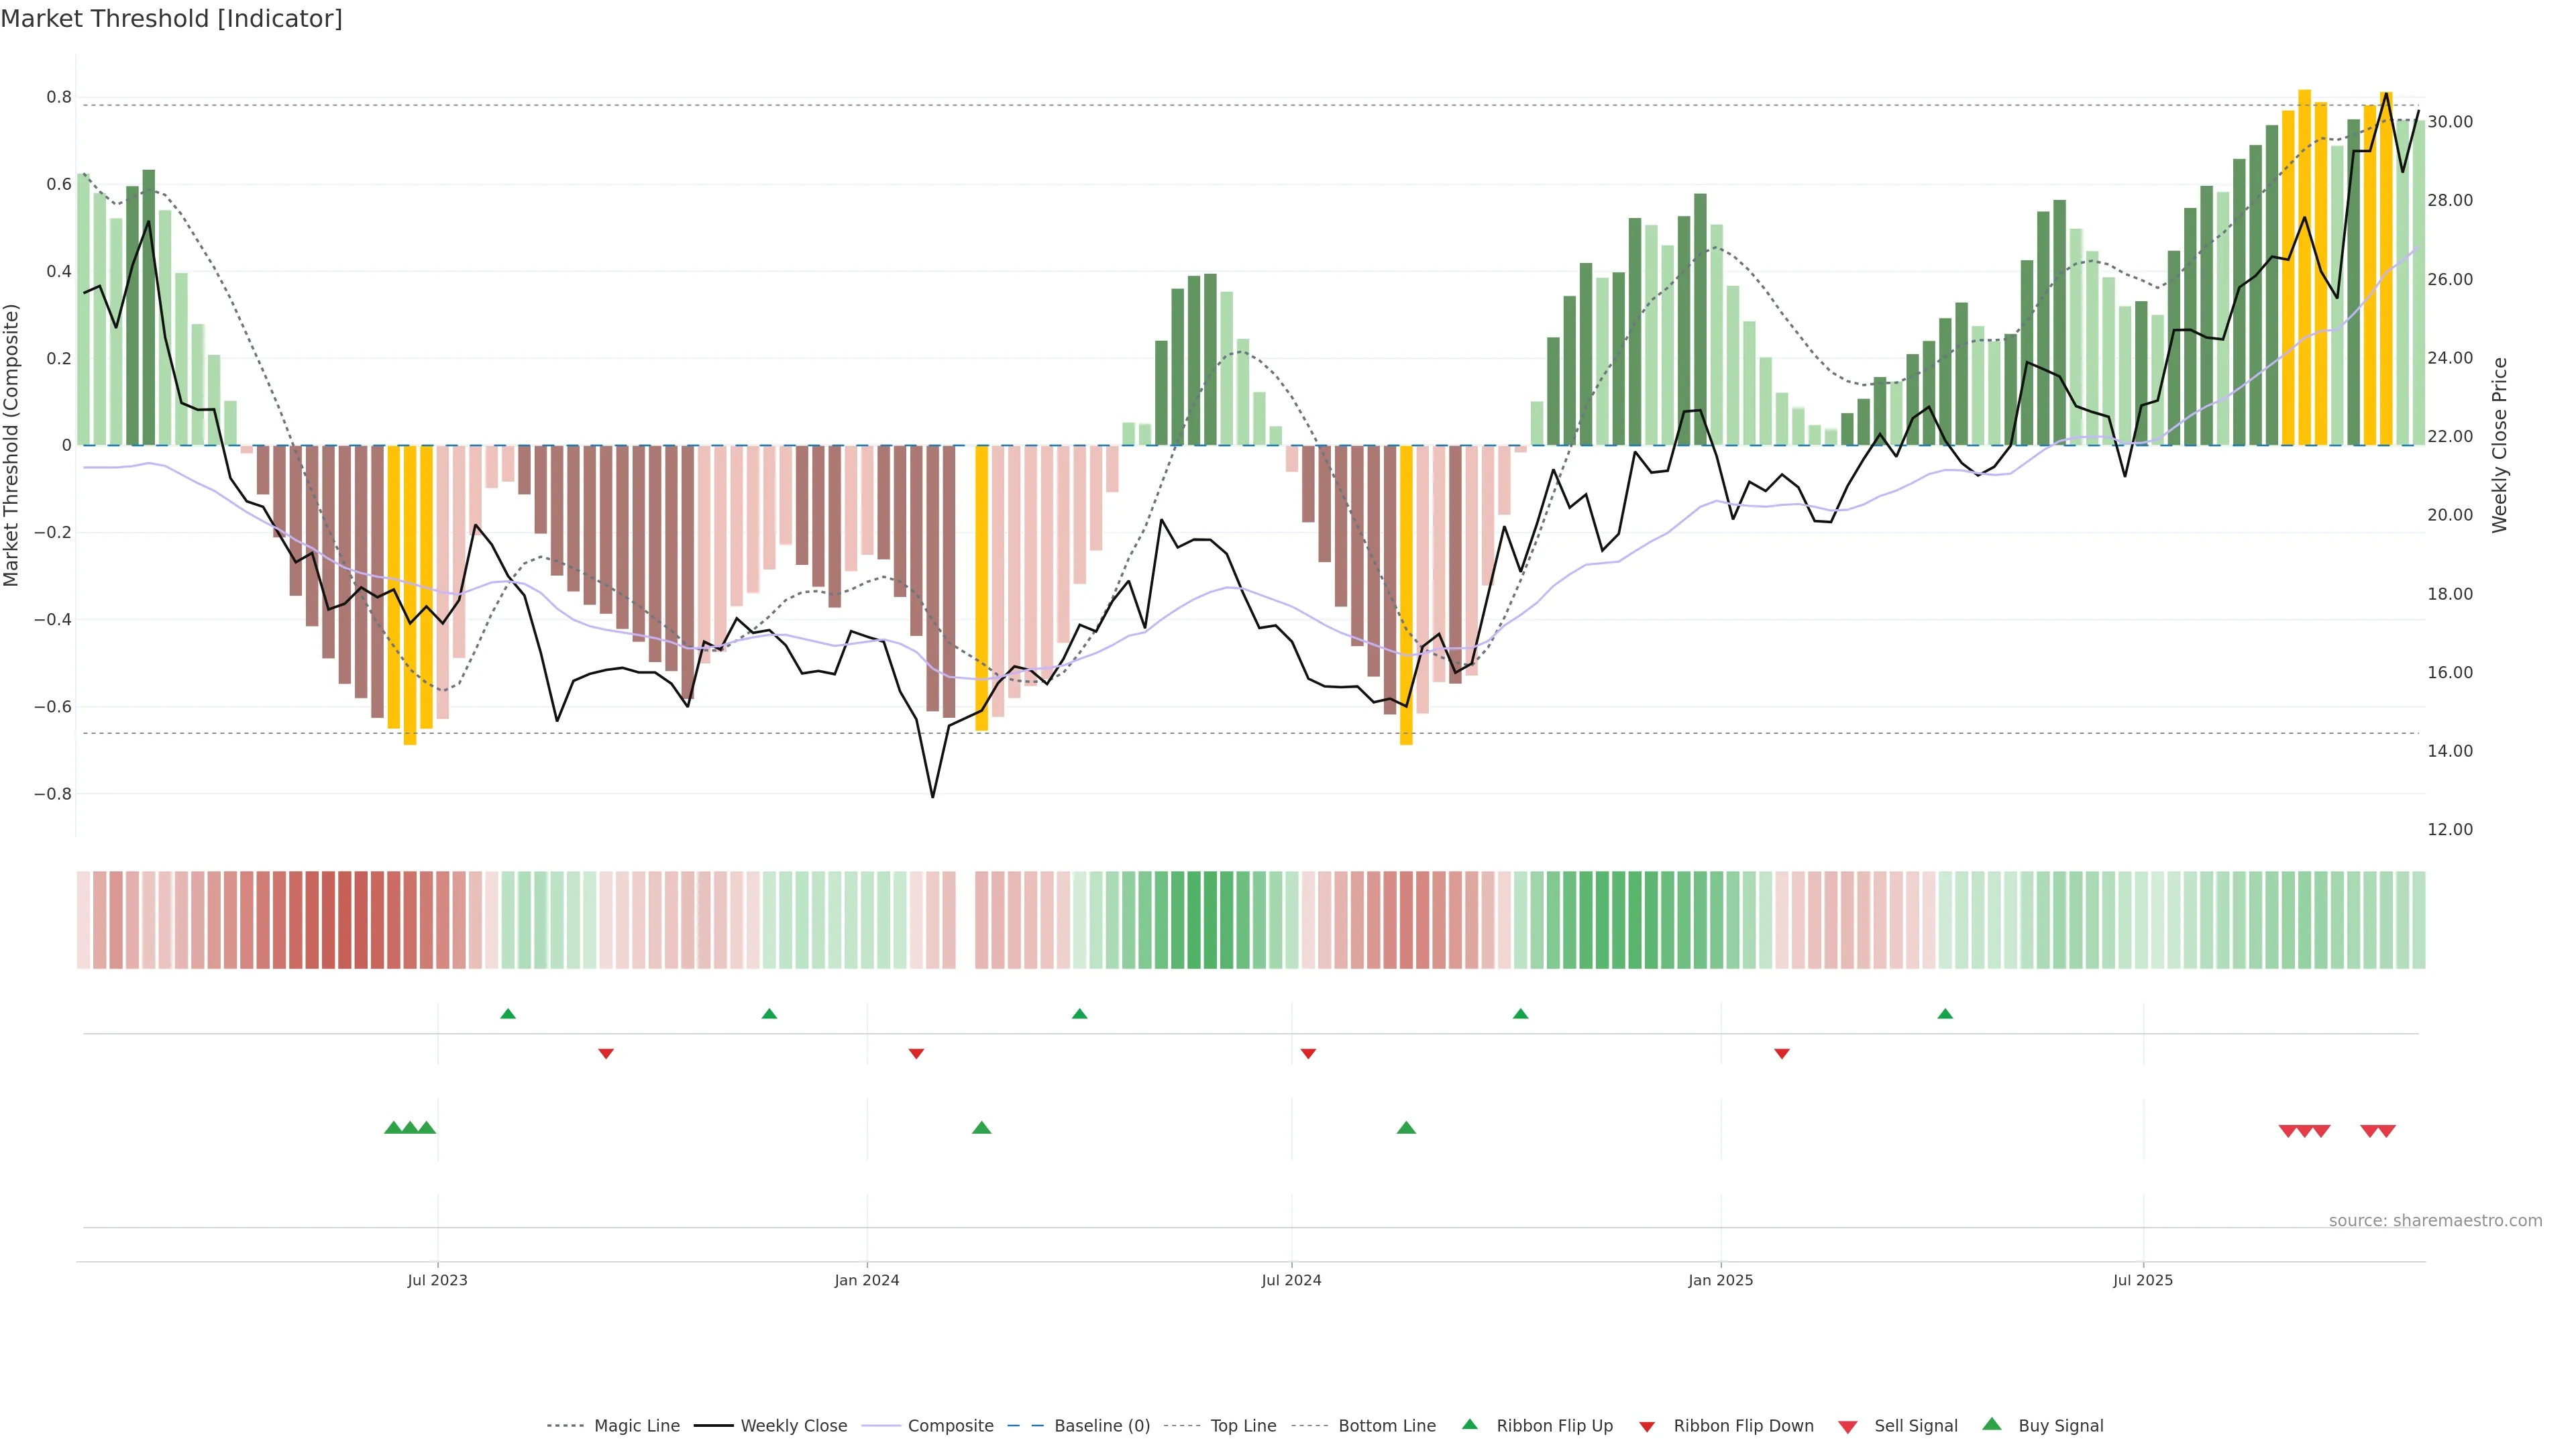Click the Market Threshold [Indicator] title
2576x1449 pixels.
point(172,19)
